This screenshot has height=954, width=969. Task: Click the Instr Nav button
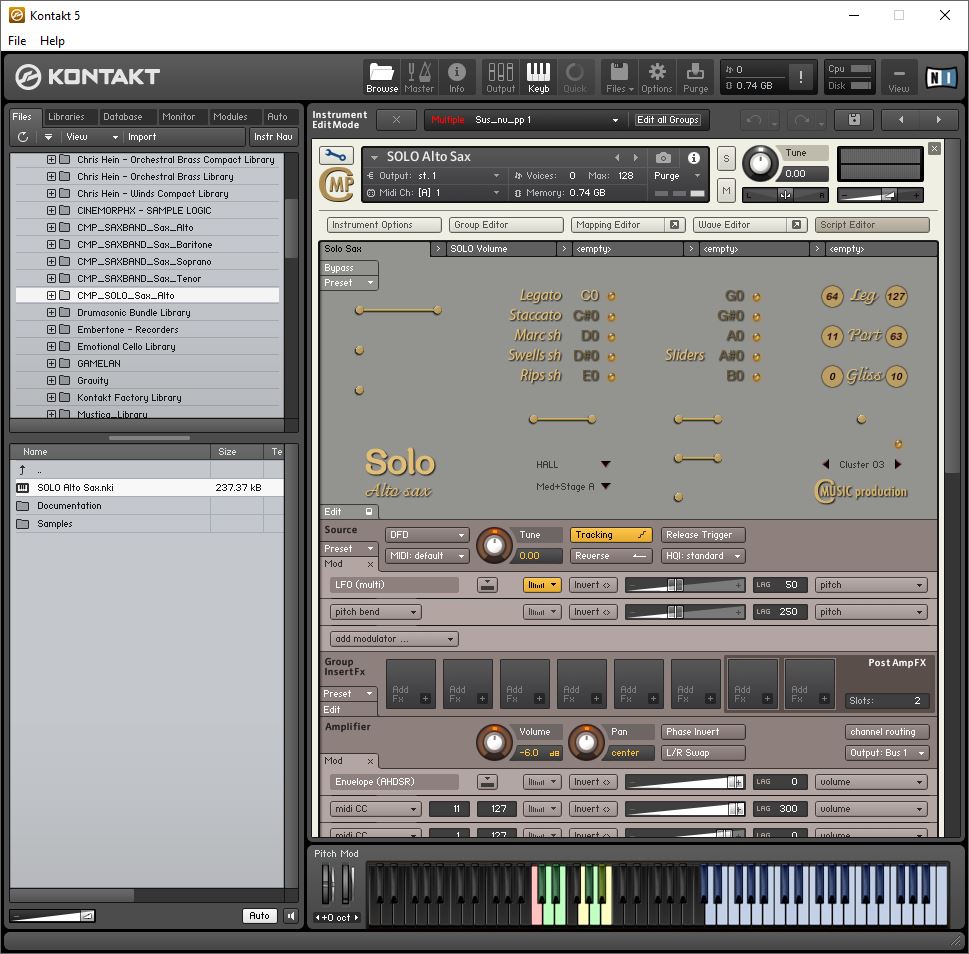pos(273,137)
